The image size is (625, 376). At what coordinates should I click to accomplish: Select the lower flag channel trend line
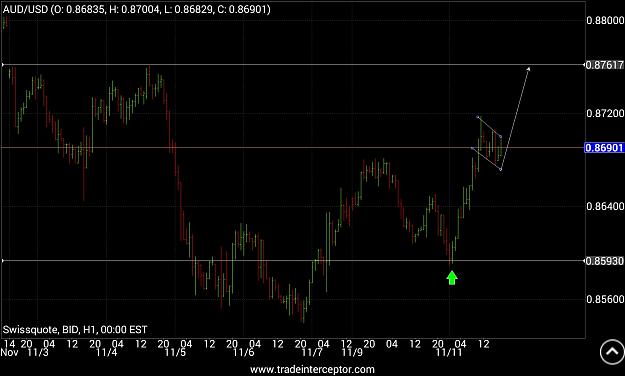(486, 159)
